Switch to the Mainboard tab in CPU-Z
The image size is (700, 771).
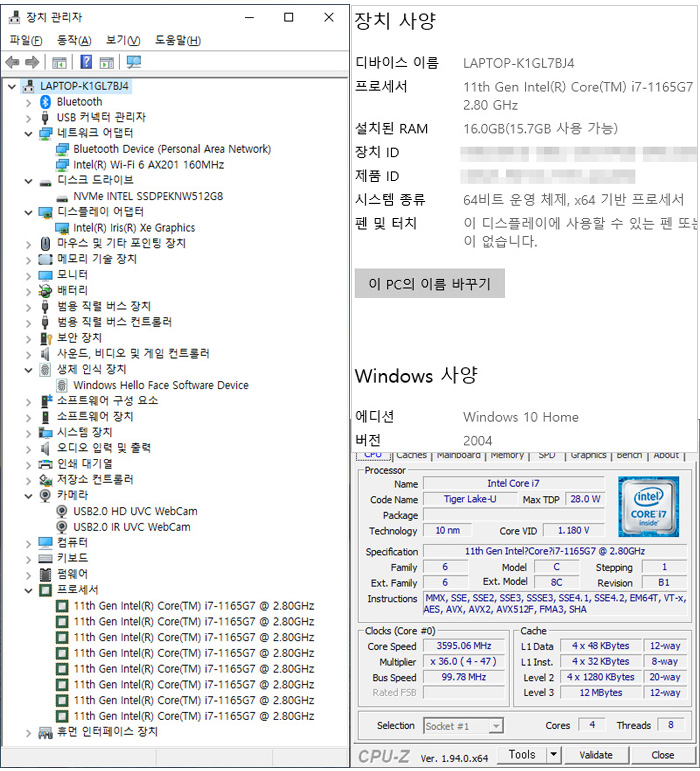[x=459, y=455]
